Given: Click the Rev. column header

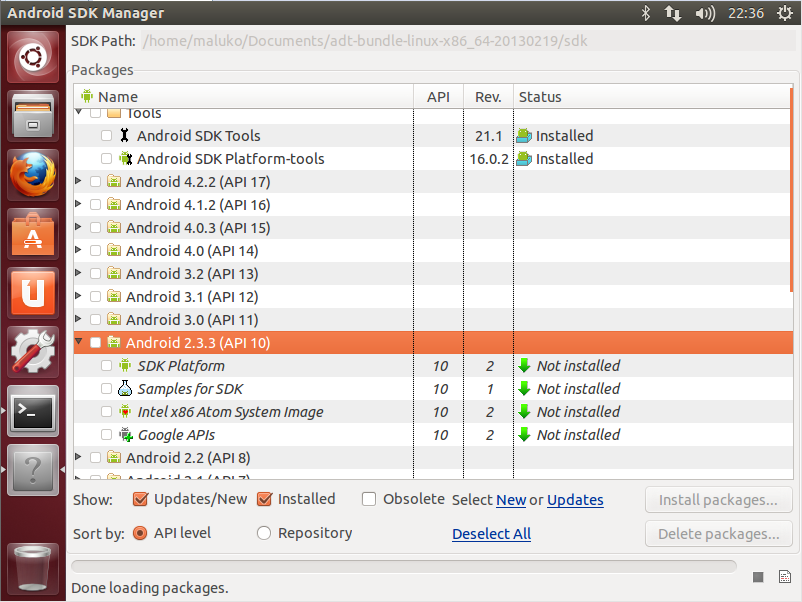Looking at the screenshot, I should [x=488, y=97].
